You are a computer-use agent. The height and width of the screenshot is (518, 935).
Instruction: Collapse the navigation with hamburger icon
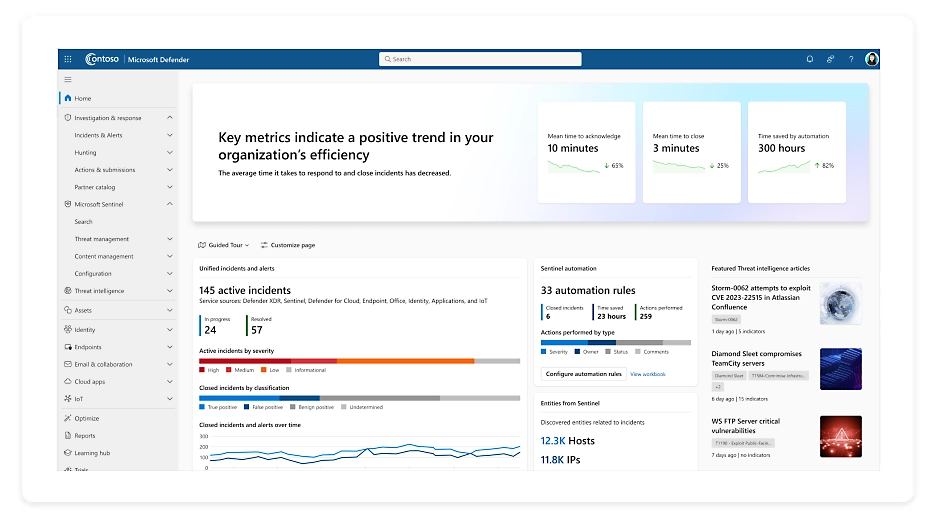(x=68, y=79)
